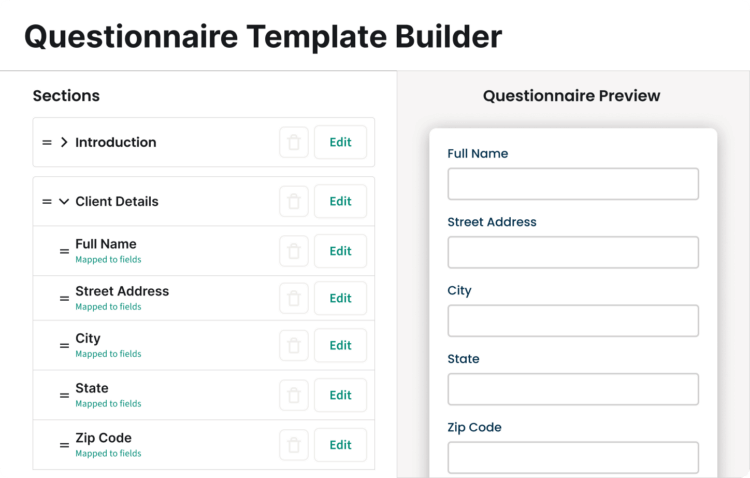Click the Full Name preview input
750x478 pixels.
pos(572,184)
